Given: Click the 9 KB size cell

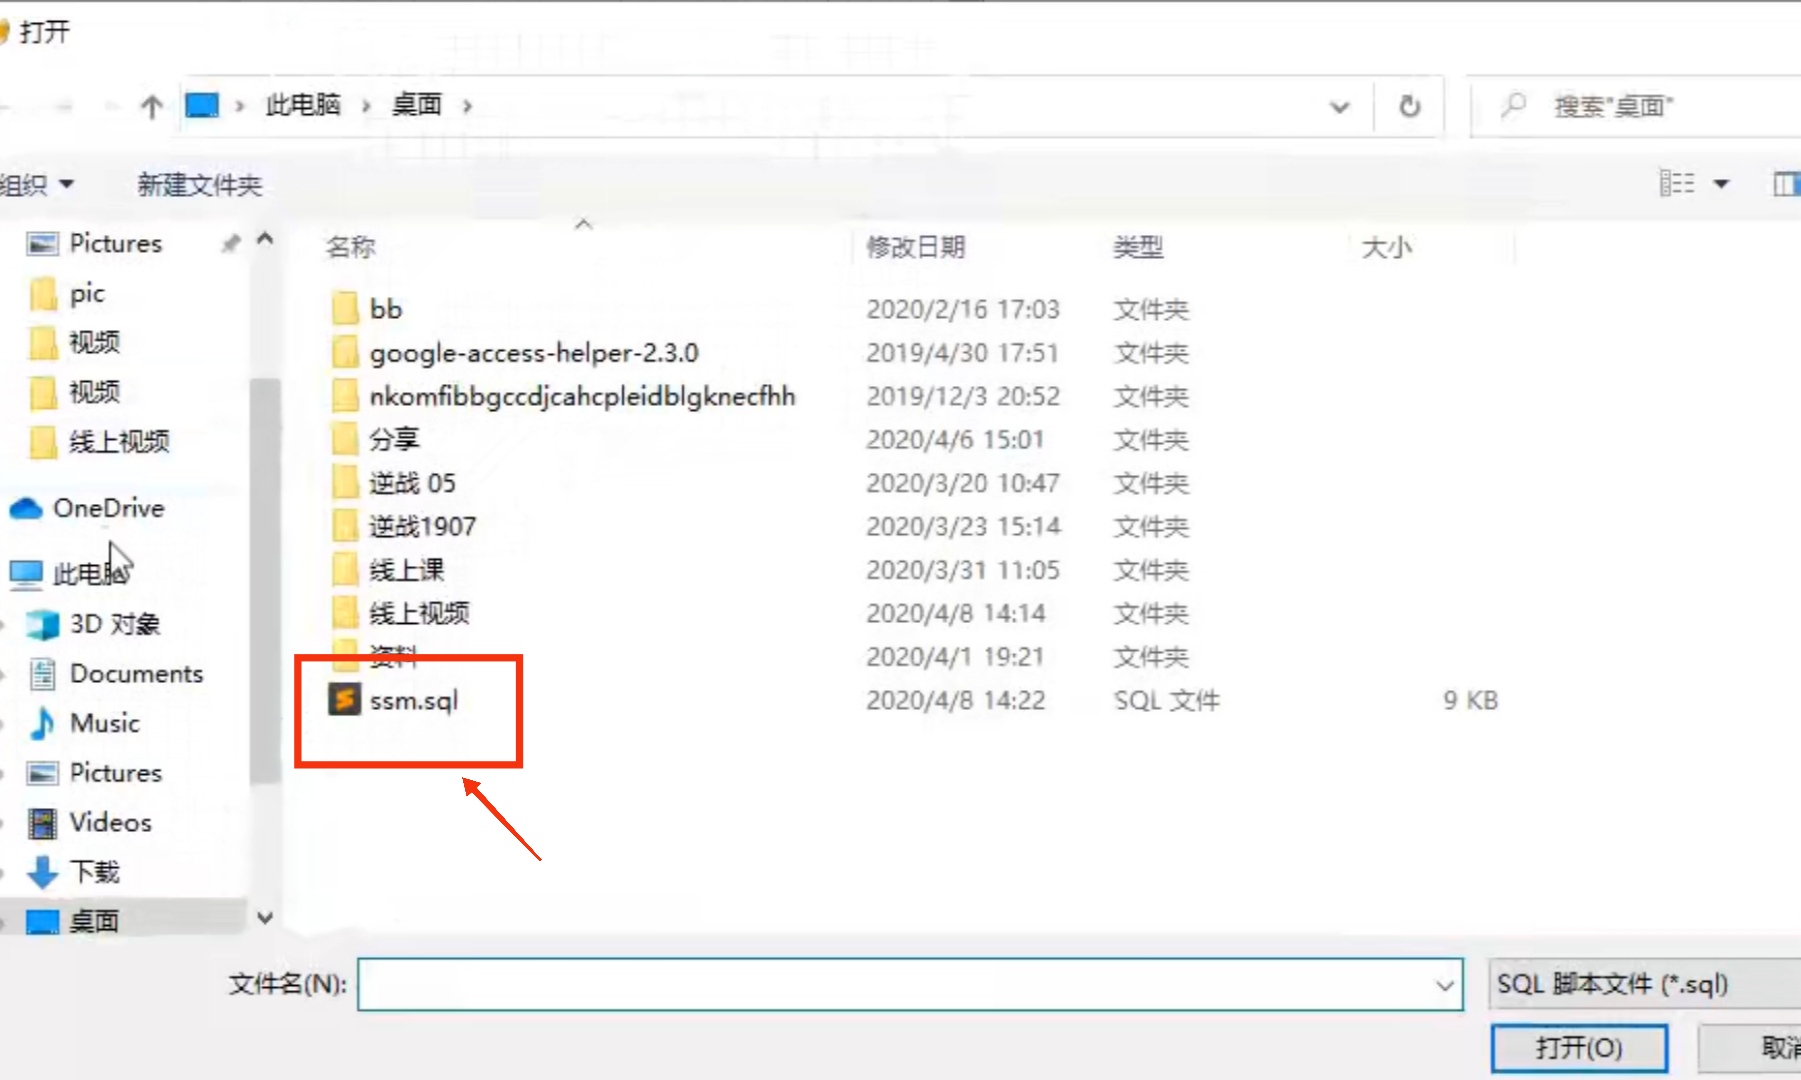Looking at the screenshot, I should (1470, 700).
